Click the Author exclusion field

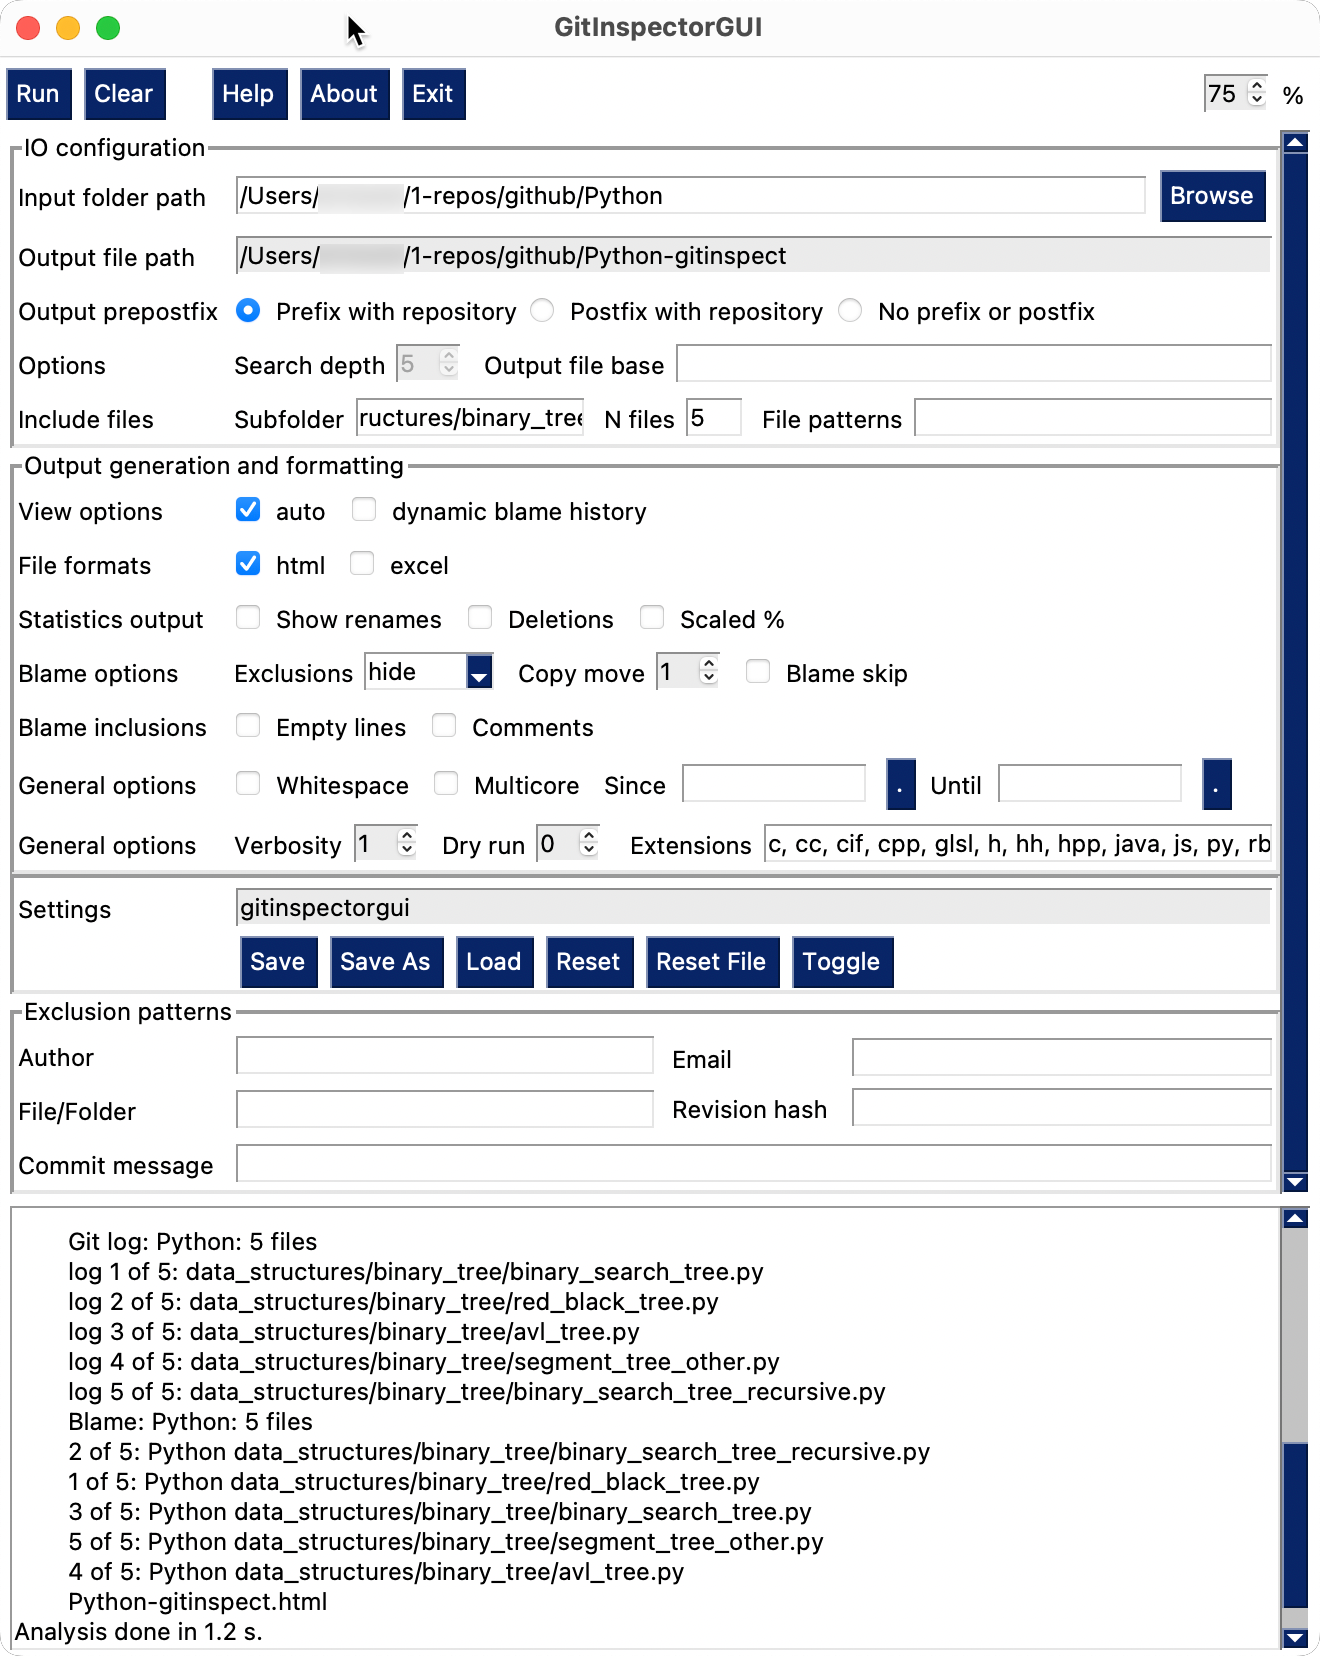(445, 1056)
